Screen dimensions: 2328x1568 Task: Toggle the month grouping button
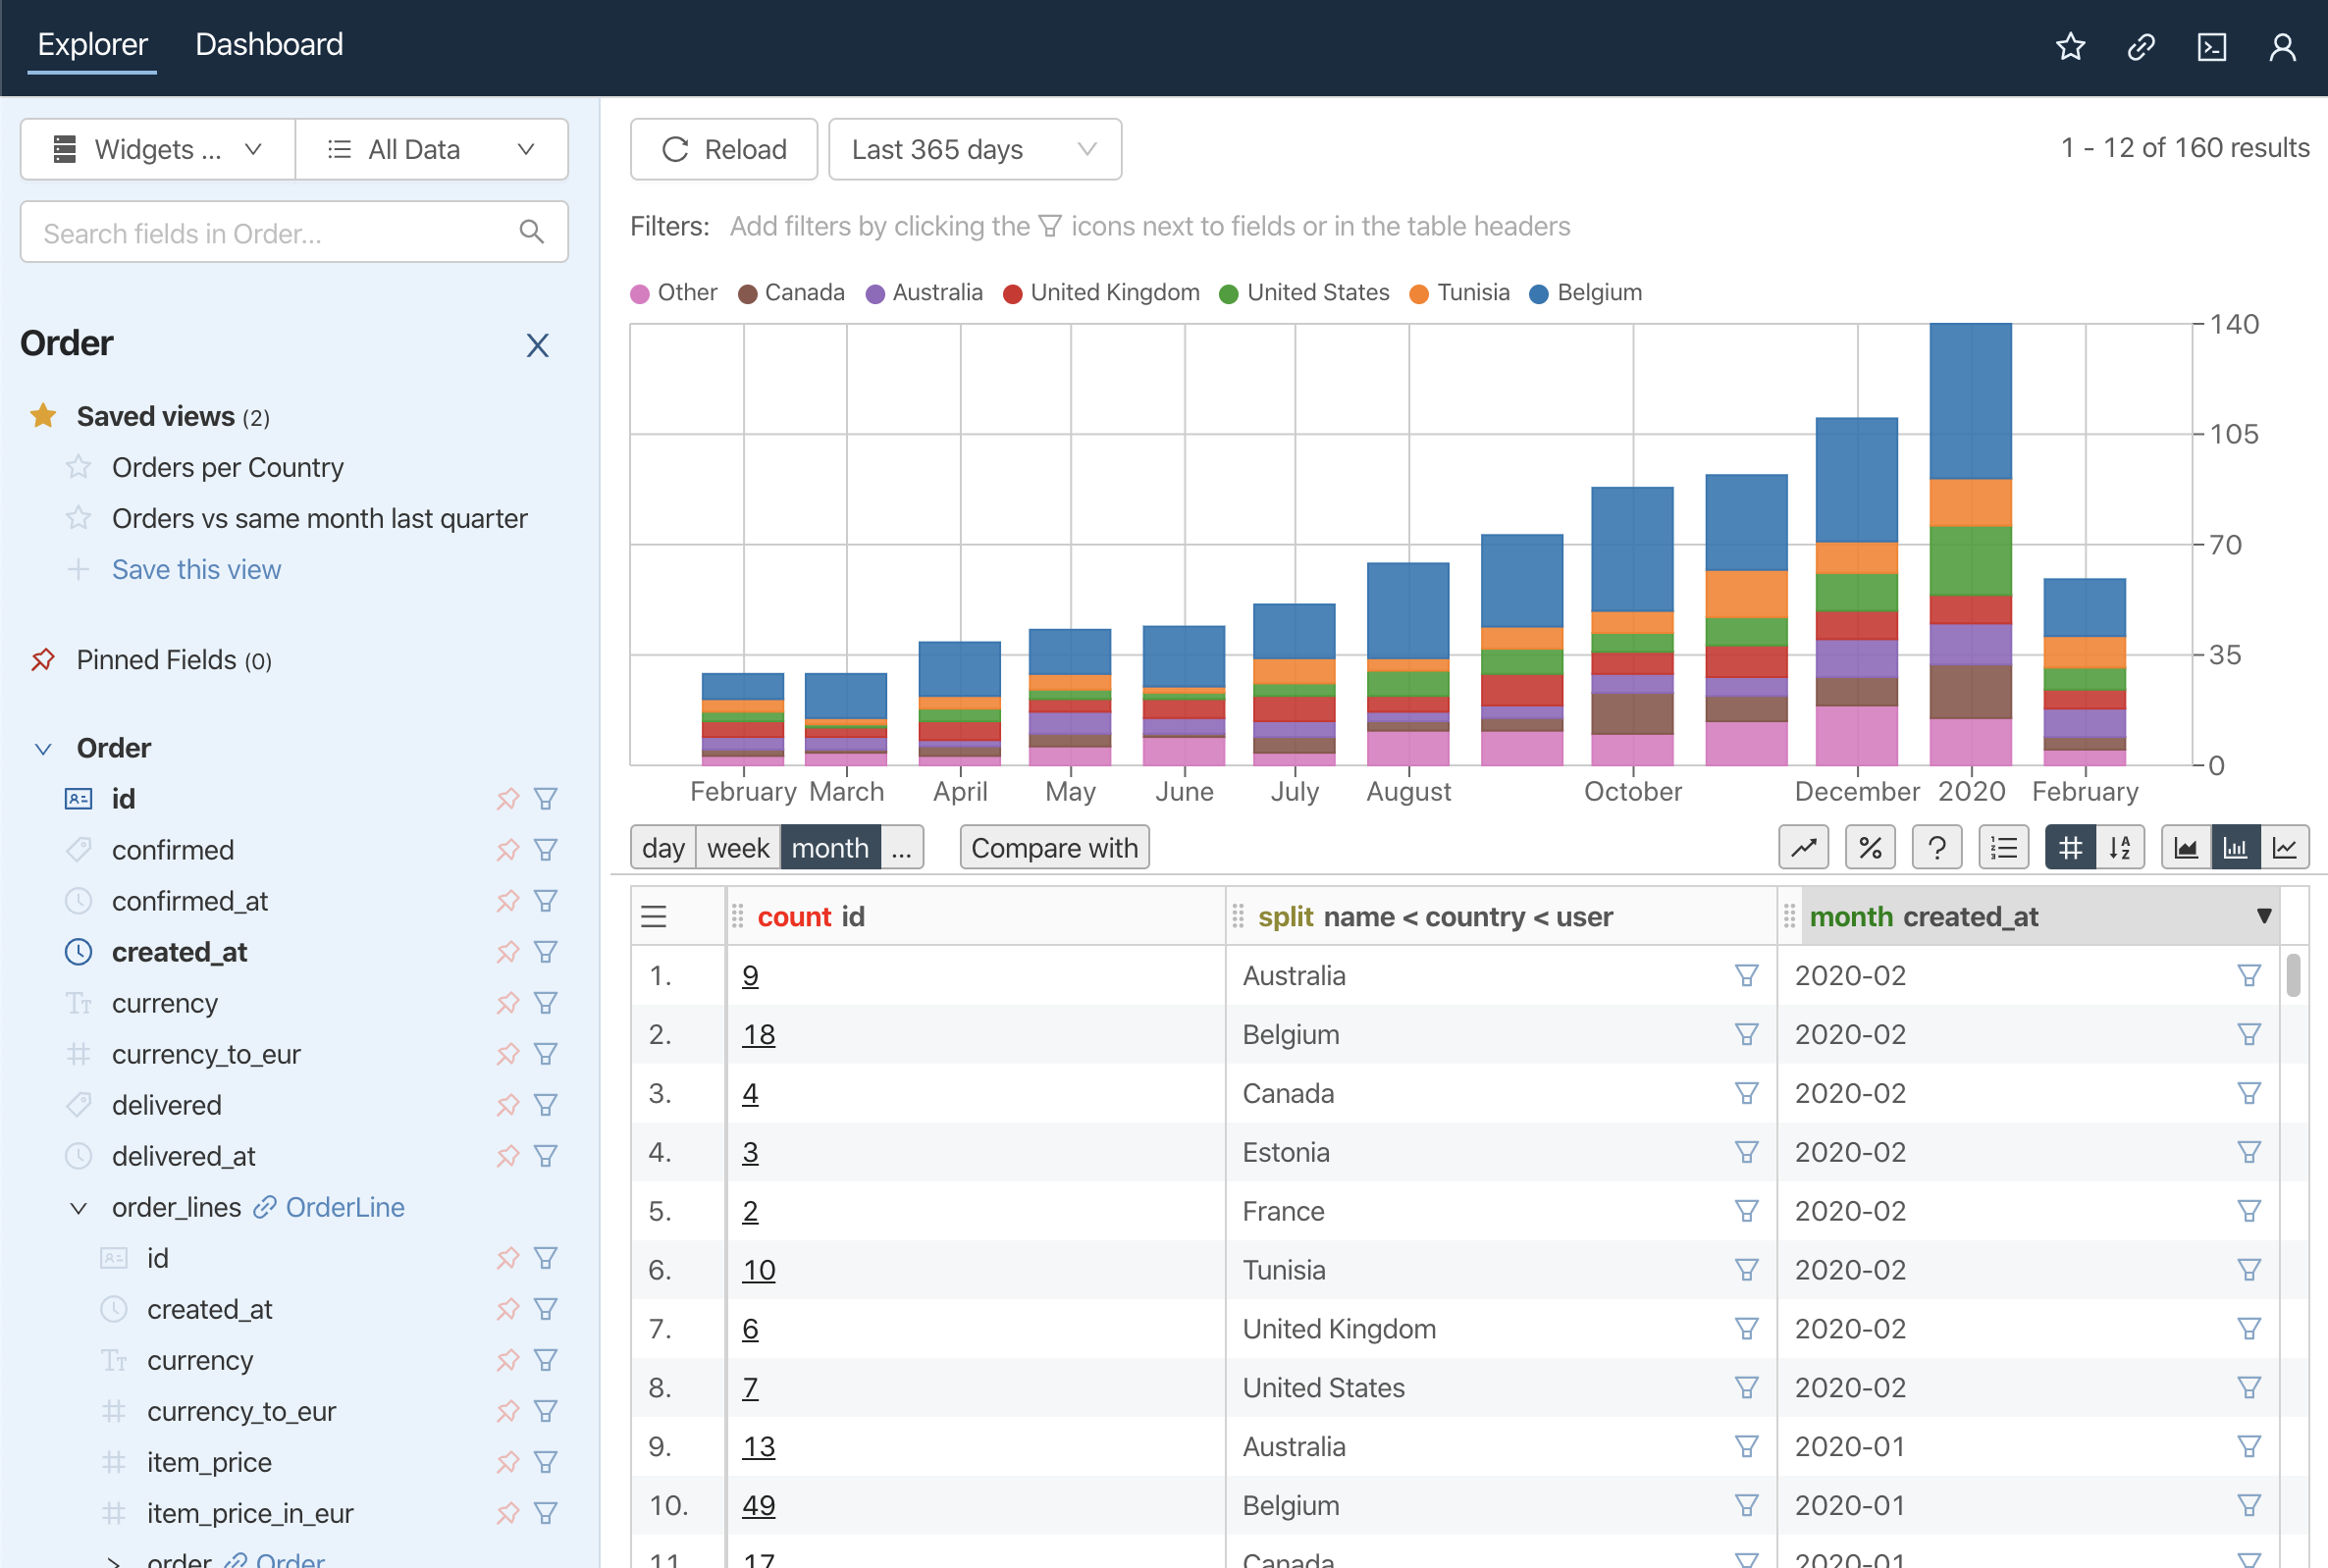(829, 847)
